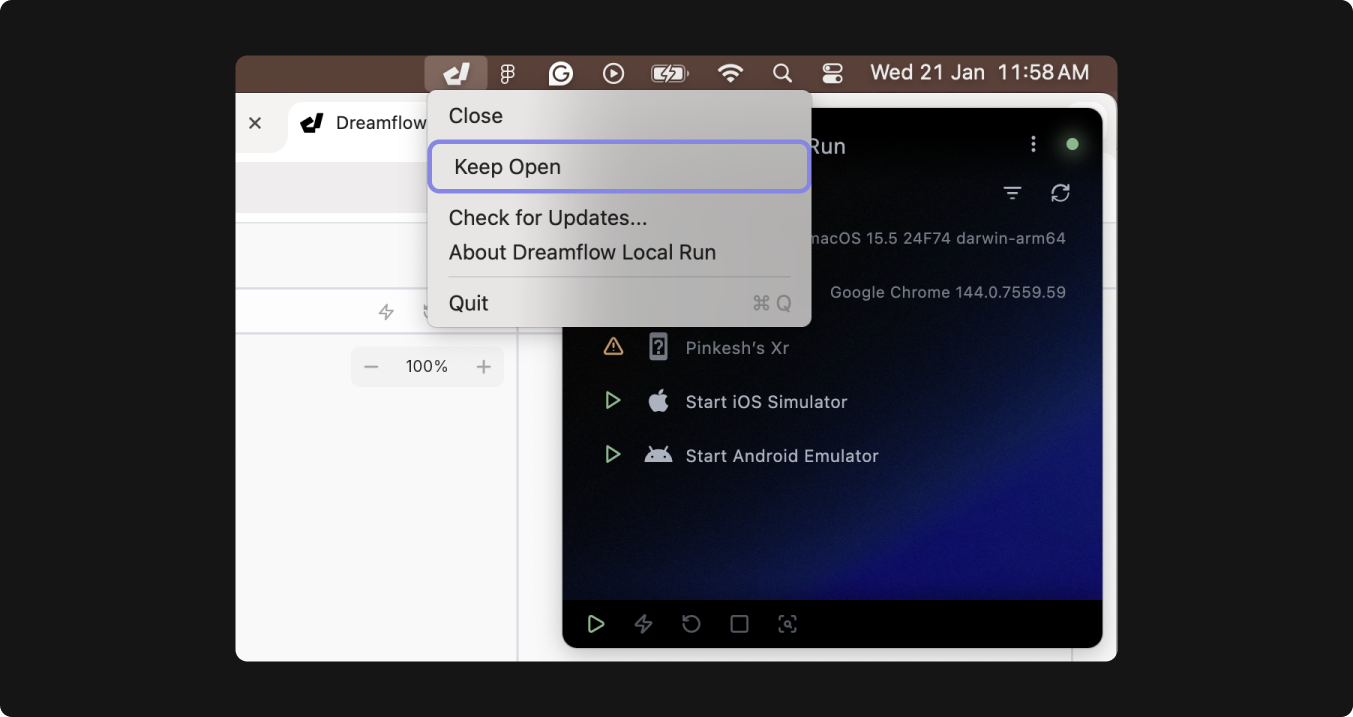Choose Check for Updates... menu entry
Viewport: 1353px width, 717px height.
click(x=548, y=218)
